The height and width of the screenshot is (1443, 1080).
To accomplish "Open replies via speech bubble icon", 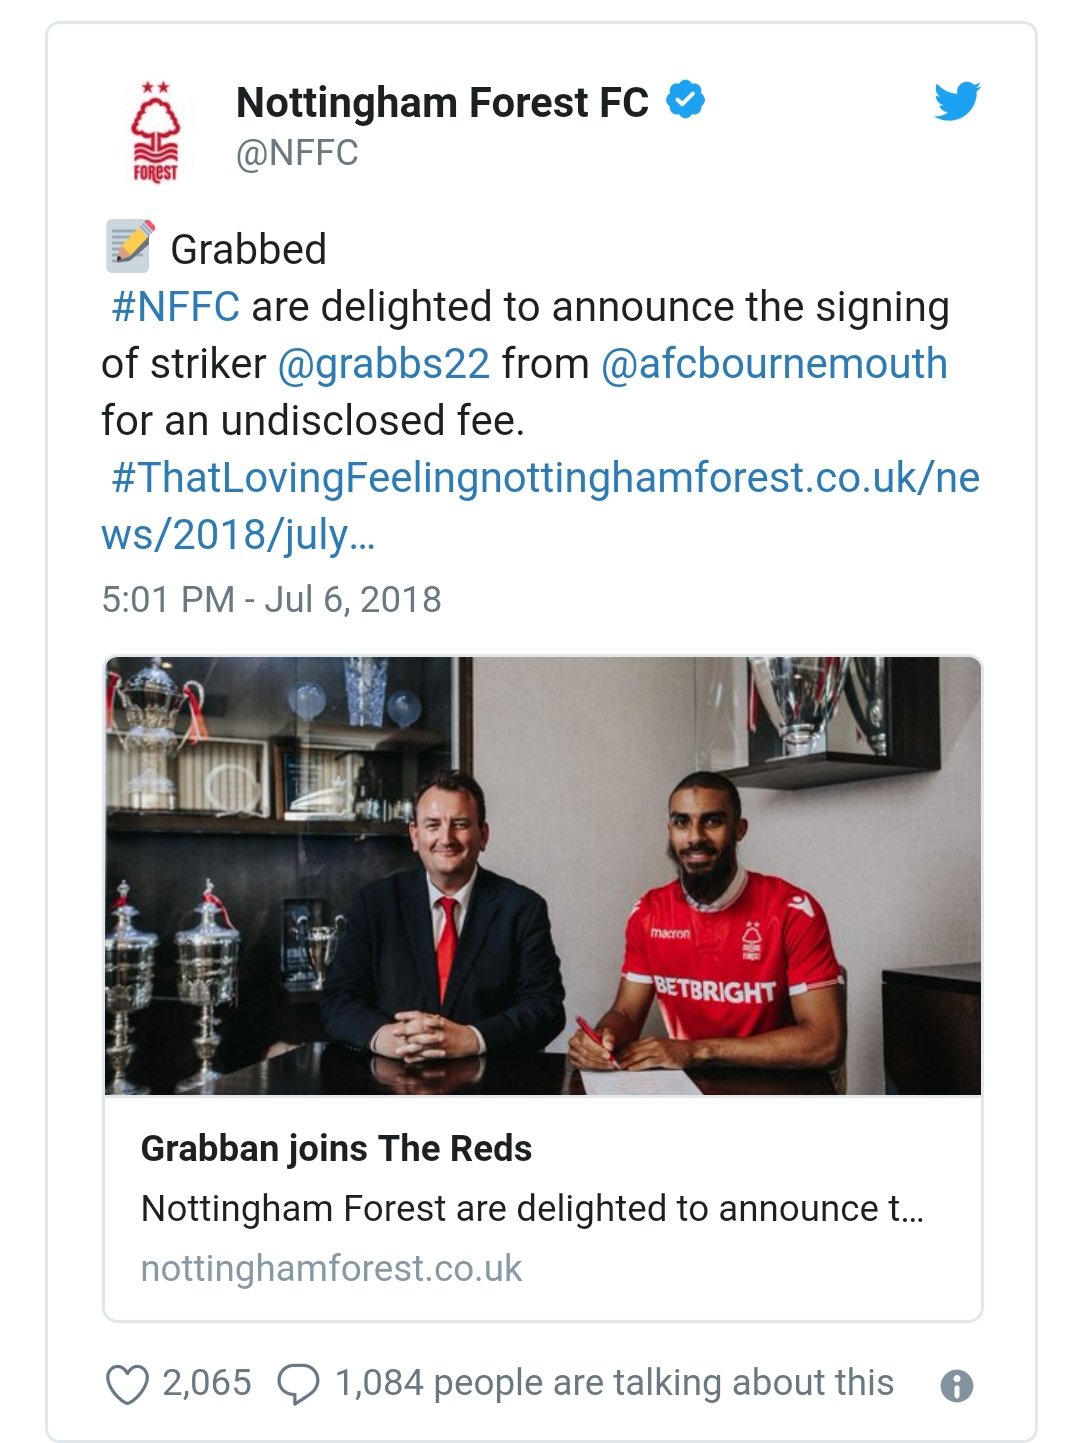I will pos(298,1385).
